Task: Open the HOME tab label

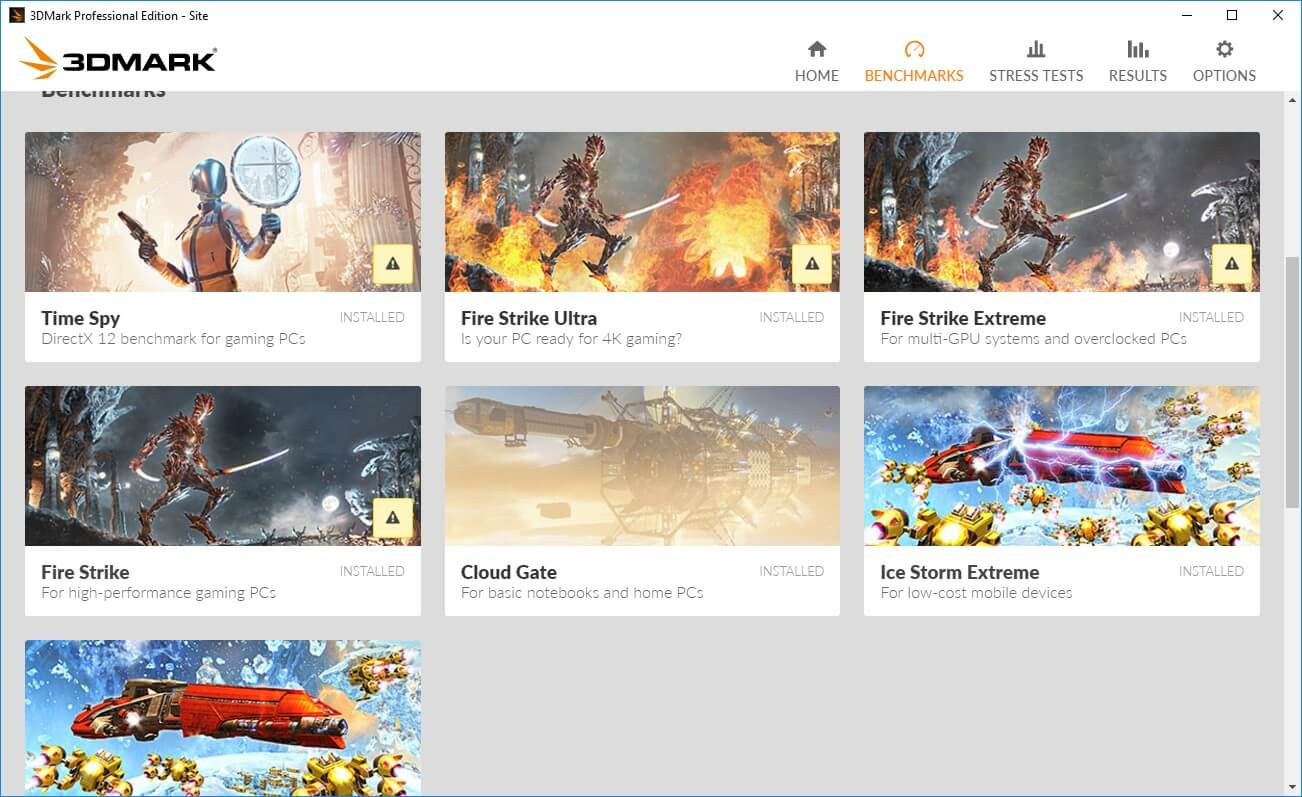Action: tap(817, 75)
